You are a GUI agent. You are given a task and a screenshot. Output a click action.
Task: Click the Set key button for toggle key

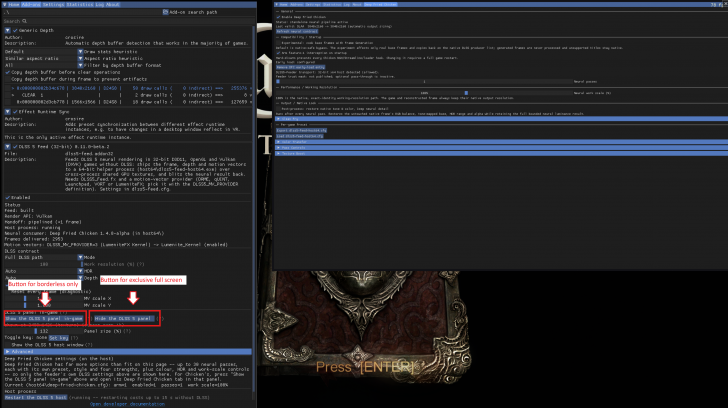pos(59,338)
